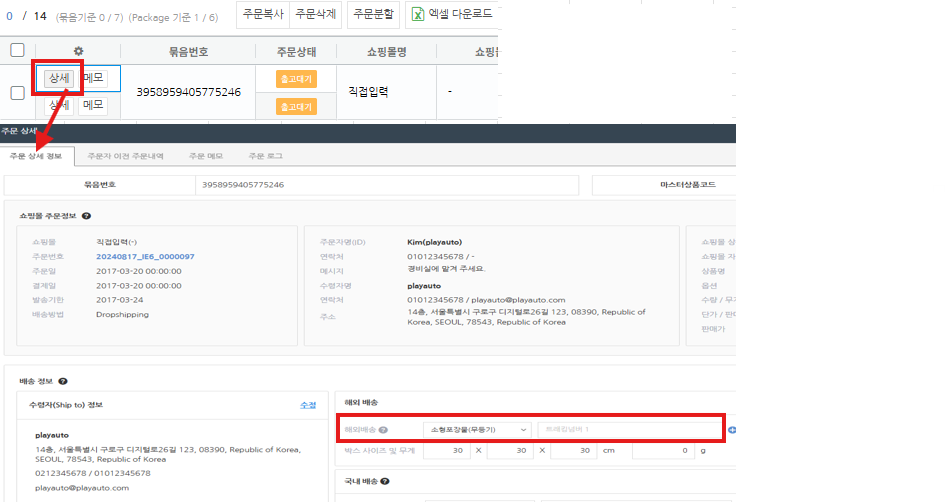Click the 박스 사이즈 및 무게 label
946x502 pixels.
pyautogui.click(x=379, y=451)
